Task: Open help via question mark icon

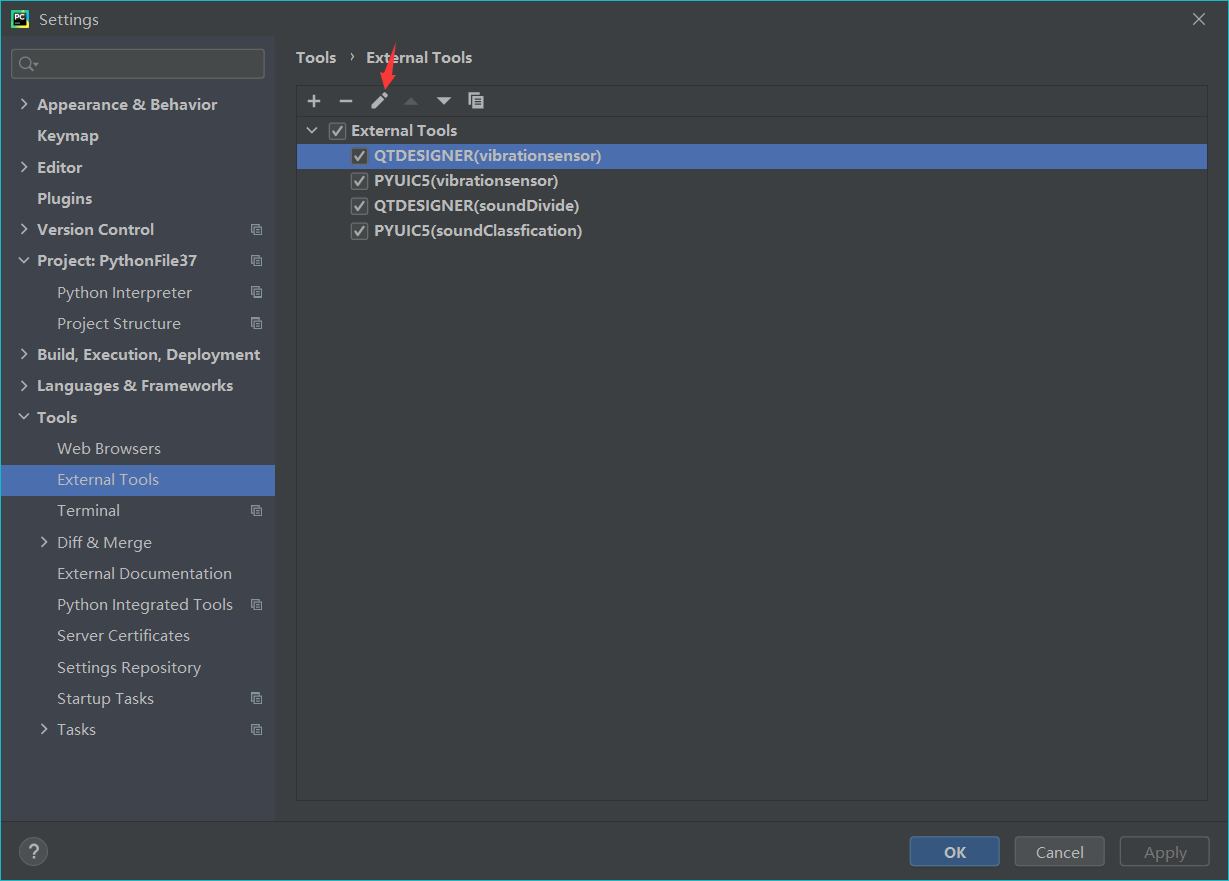Action: (x=33, y=851)
